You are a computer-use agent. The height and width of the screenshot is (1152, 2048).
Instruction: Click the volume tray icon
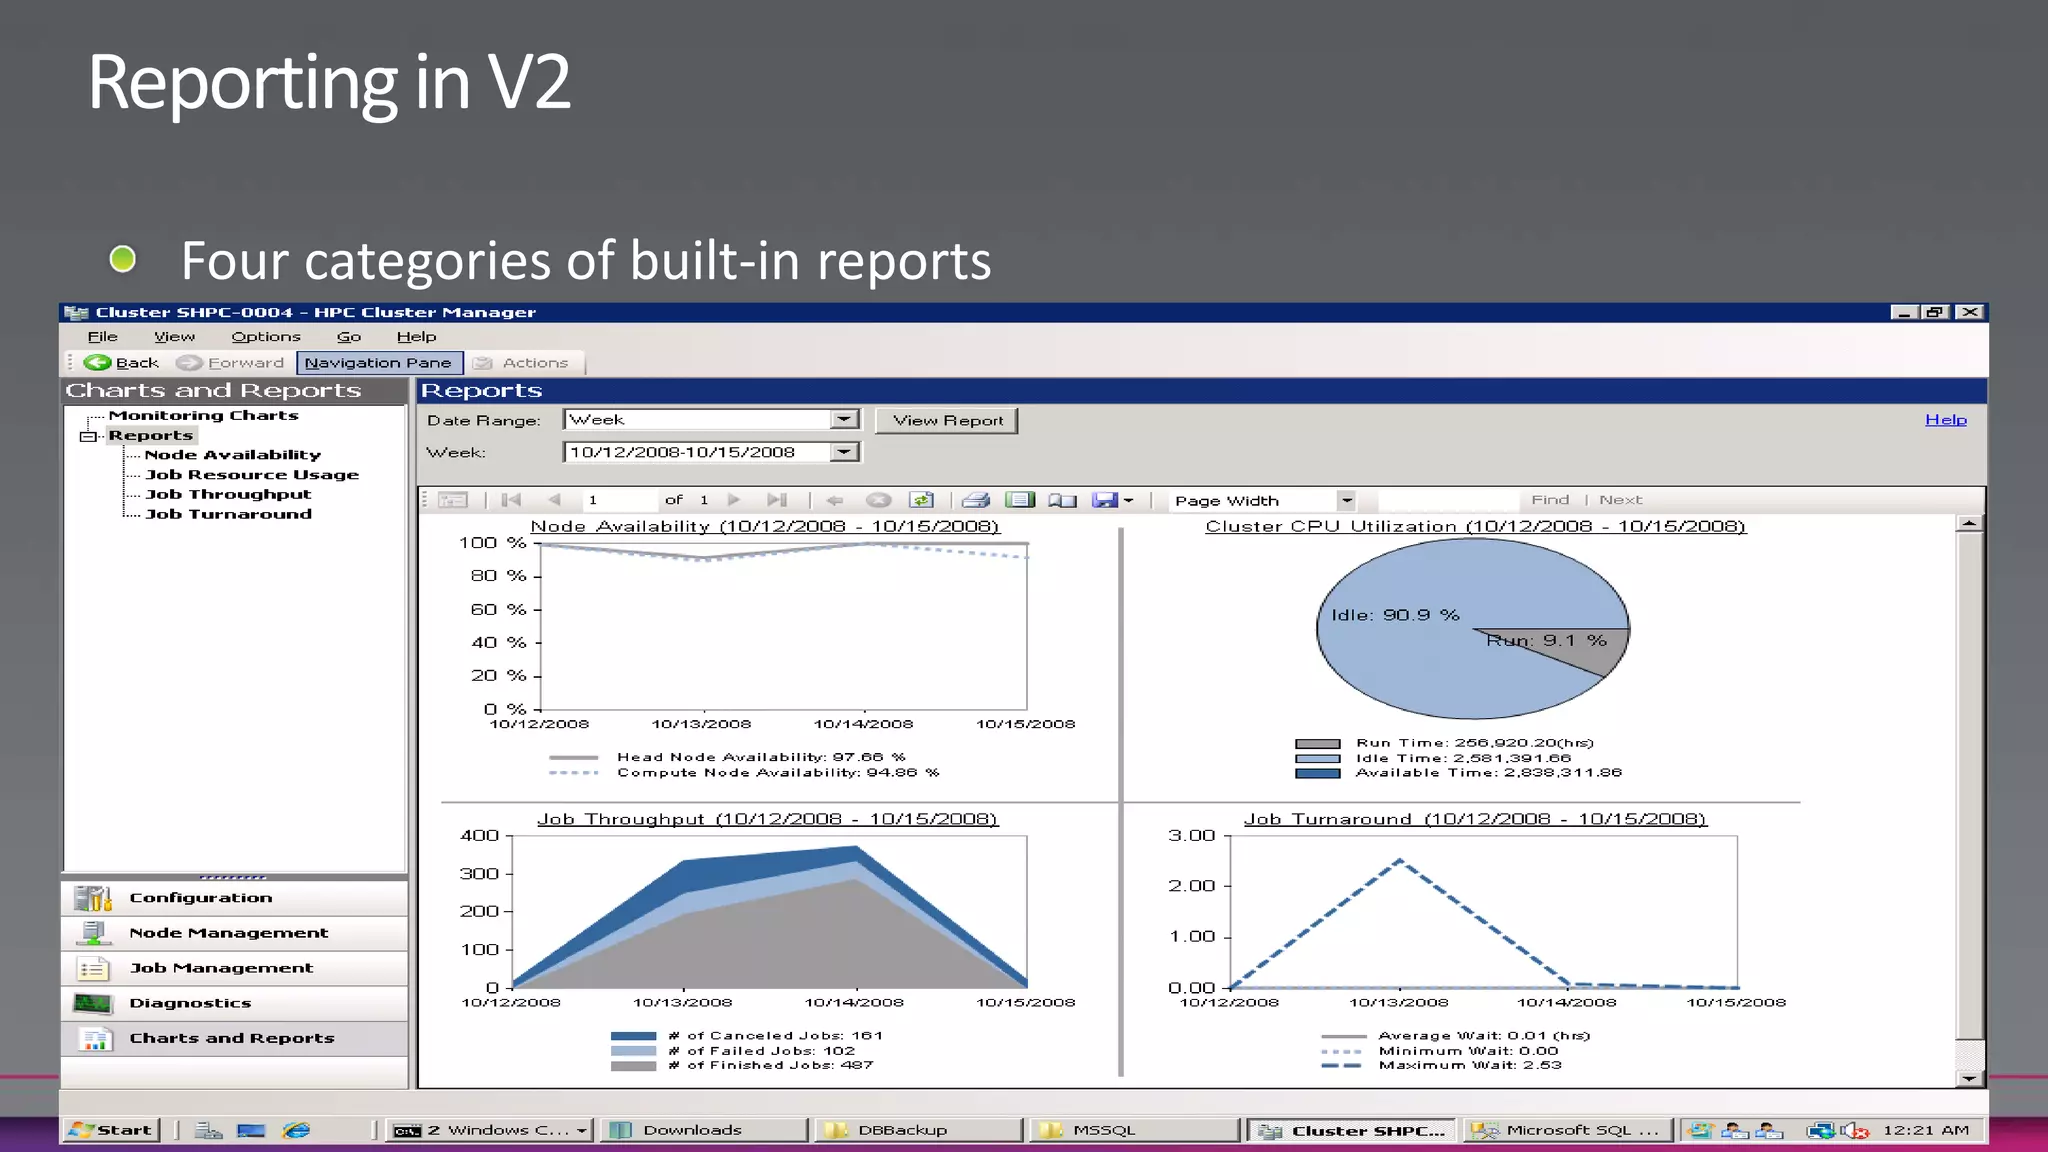tap(1855, 1130)
